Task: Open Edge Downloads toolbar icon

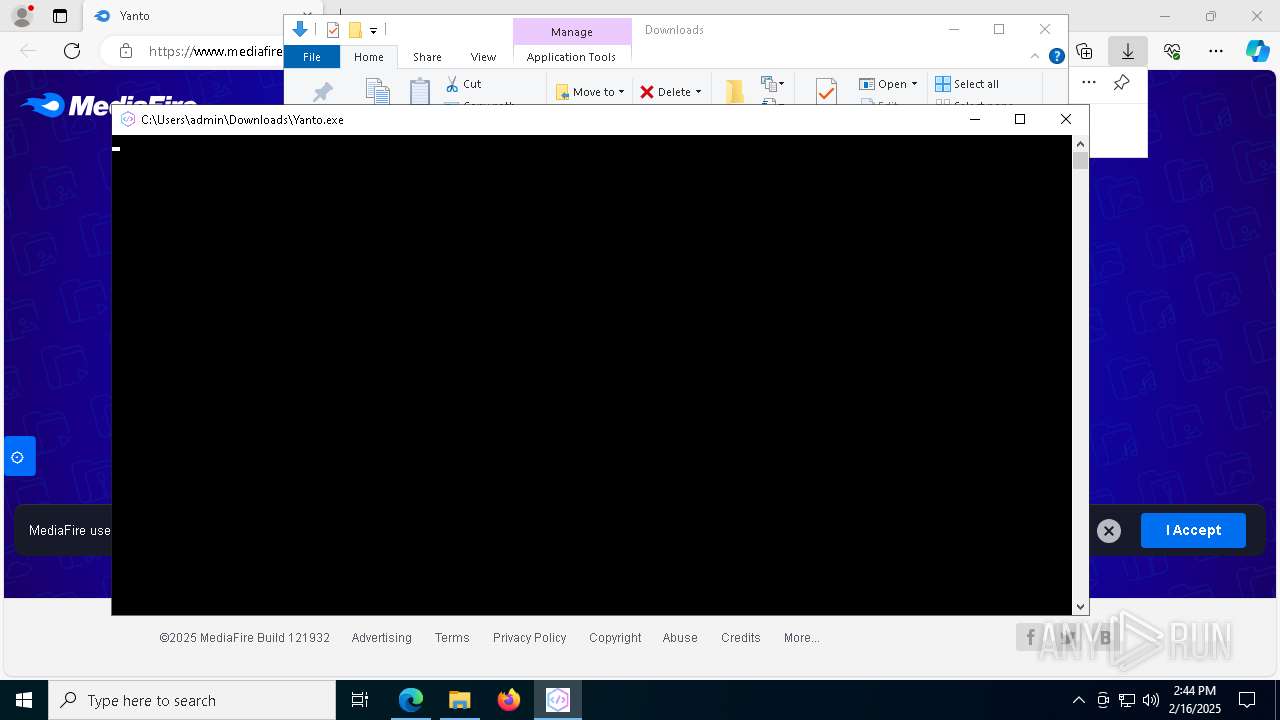Action: [x=1127, y=51]
